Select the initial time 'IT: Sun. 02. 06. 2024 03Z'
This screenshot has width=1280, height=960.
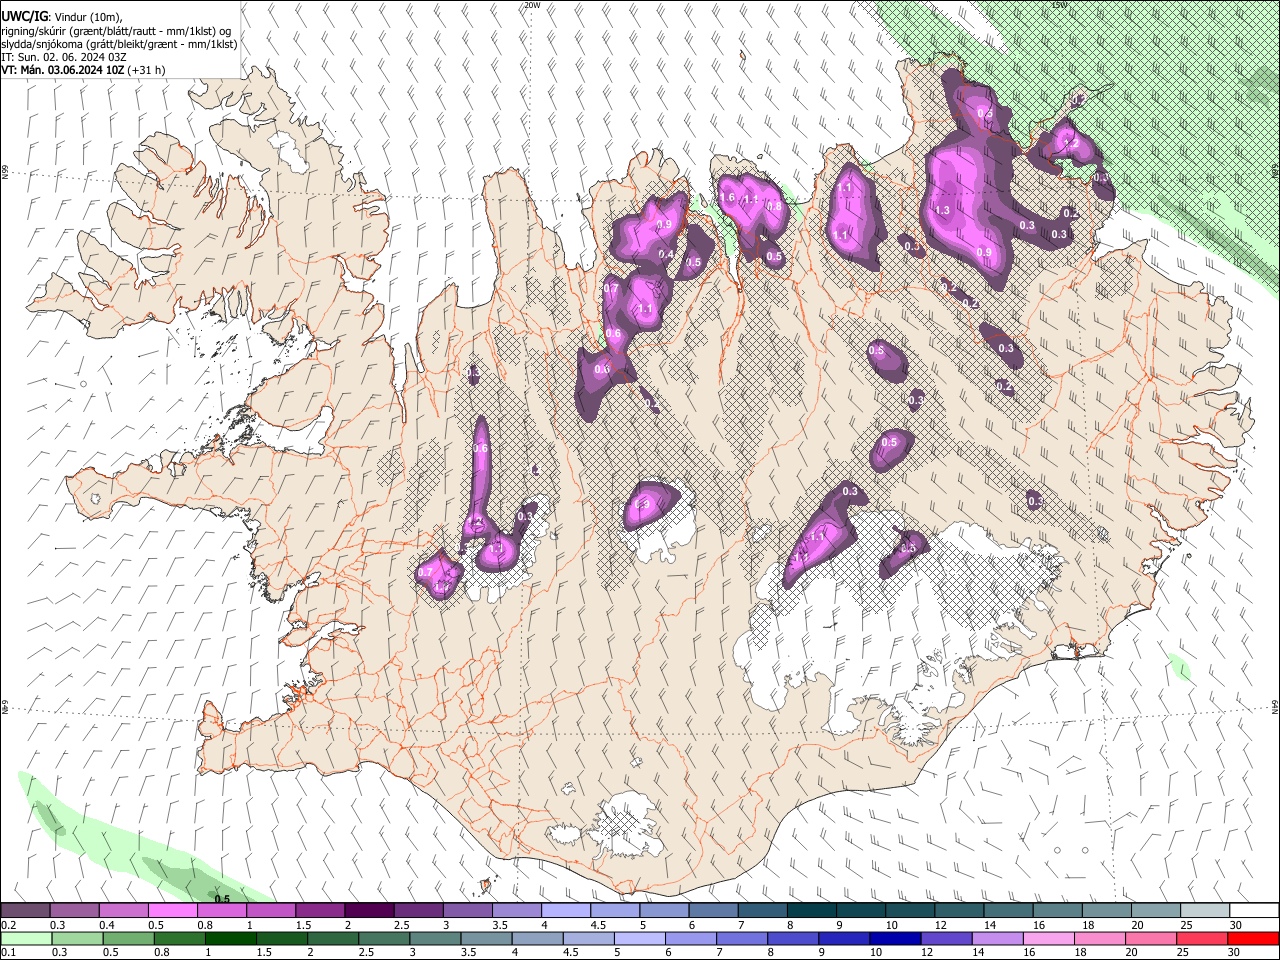(x=63, y=57)
